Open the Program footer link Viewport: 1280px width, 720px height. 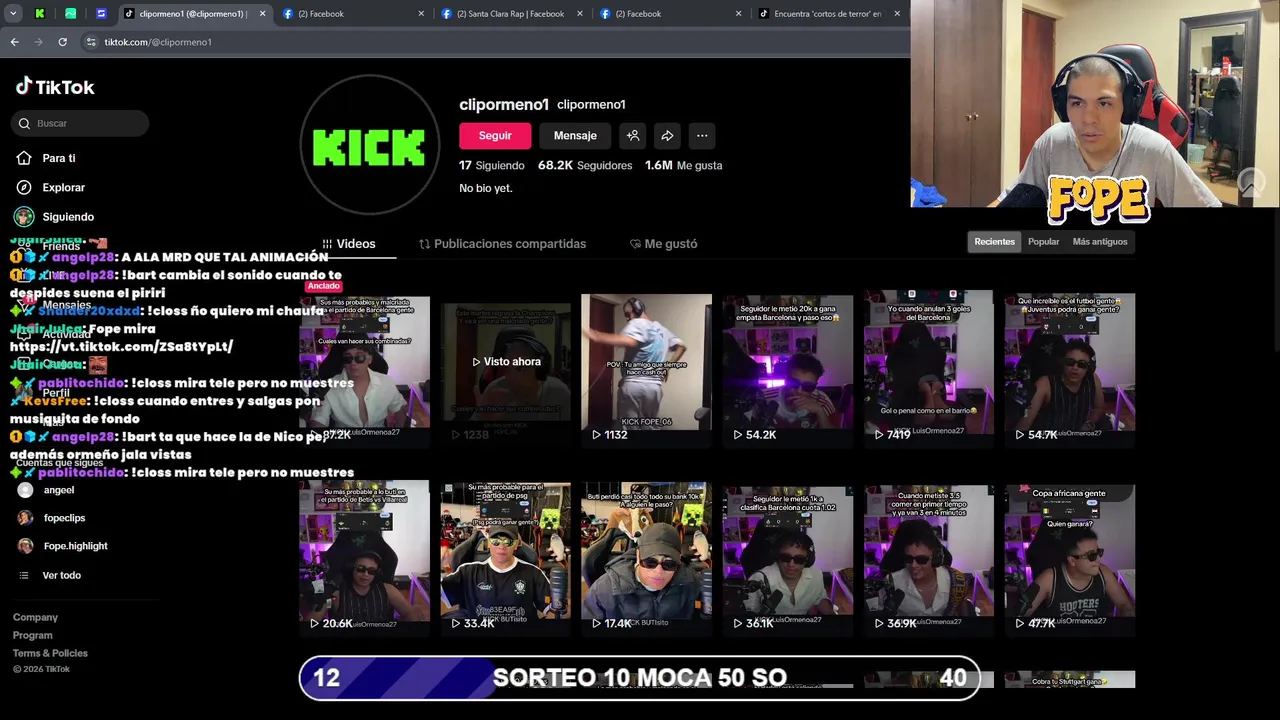tap(33, 636)
